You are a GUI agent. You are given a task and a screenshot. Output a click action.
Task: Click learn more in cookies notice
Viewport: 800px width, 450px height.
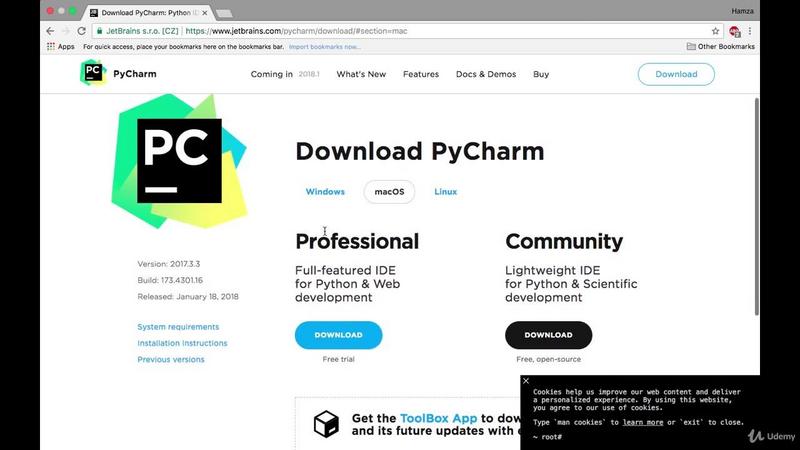tap(643, 422)
